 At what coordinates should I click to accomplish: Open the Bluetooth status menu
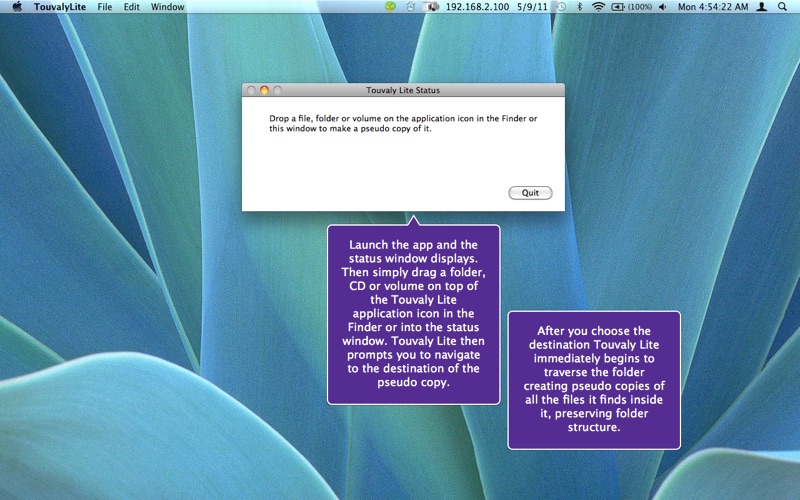[579, 7]
